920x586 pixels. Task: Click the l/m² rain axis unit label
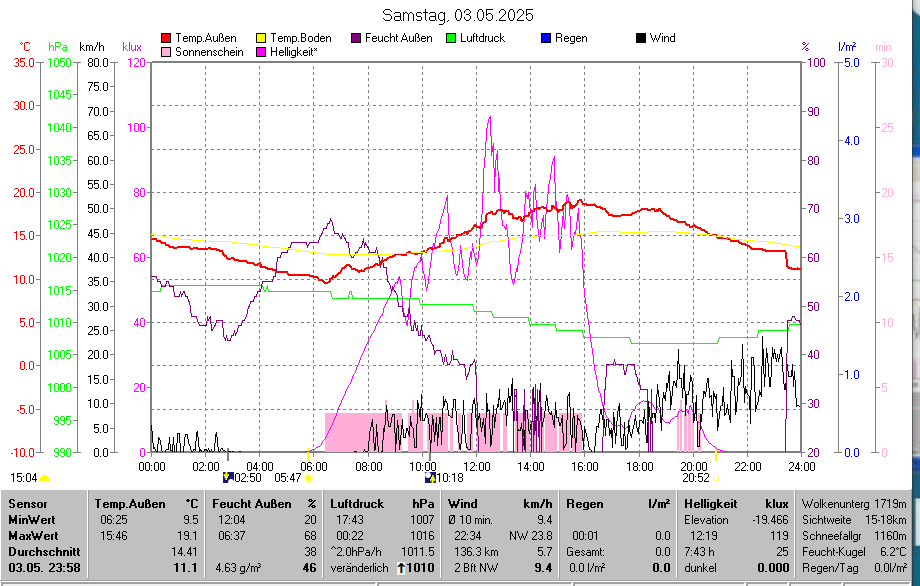847,47
